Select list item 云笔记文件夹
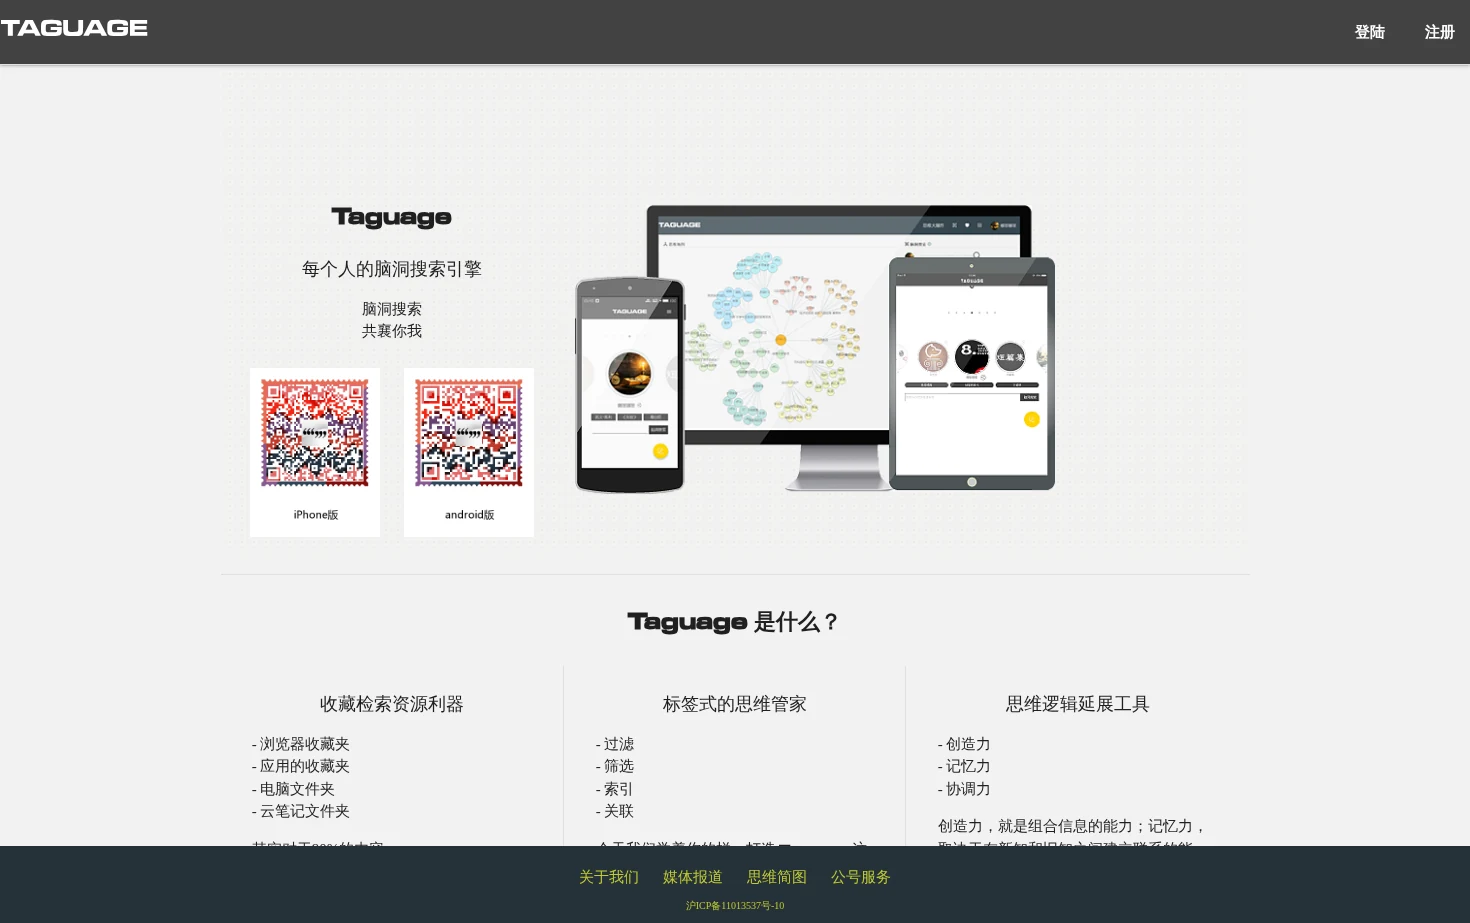 point(301,811)
